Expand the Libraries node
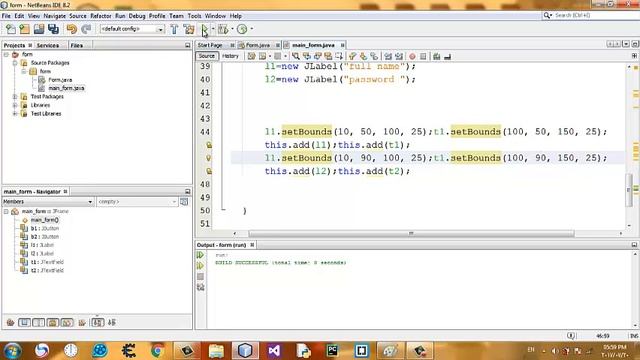This screenshot has height=360, width=640. (15, 105)
